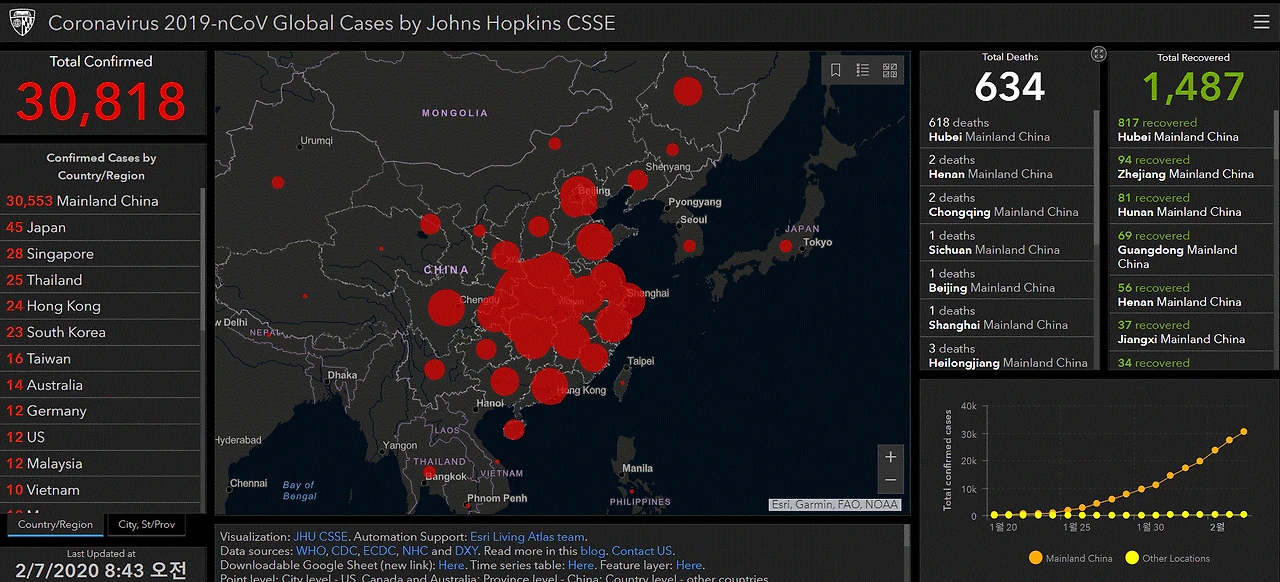Click the Total Recovered 1,487 figure
Screen dimensions: 1280x582
(1194, 88)
